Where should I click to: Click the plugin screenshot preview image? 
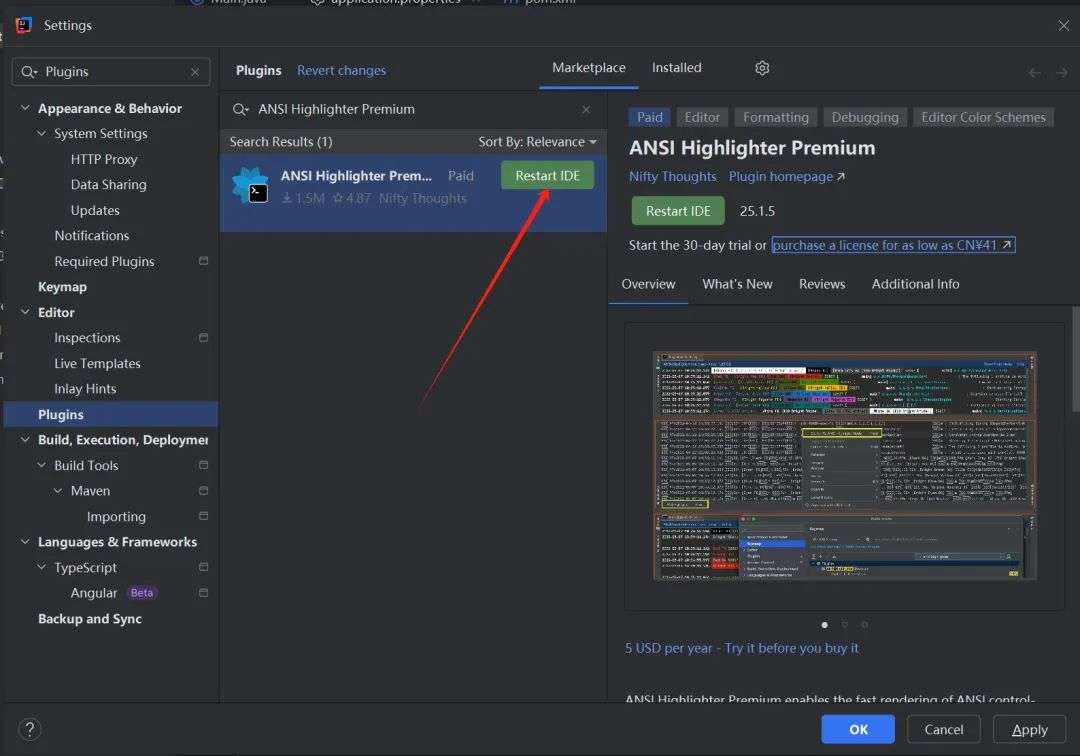(x=845, y=466)
